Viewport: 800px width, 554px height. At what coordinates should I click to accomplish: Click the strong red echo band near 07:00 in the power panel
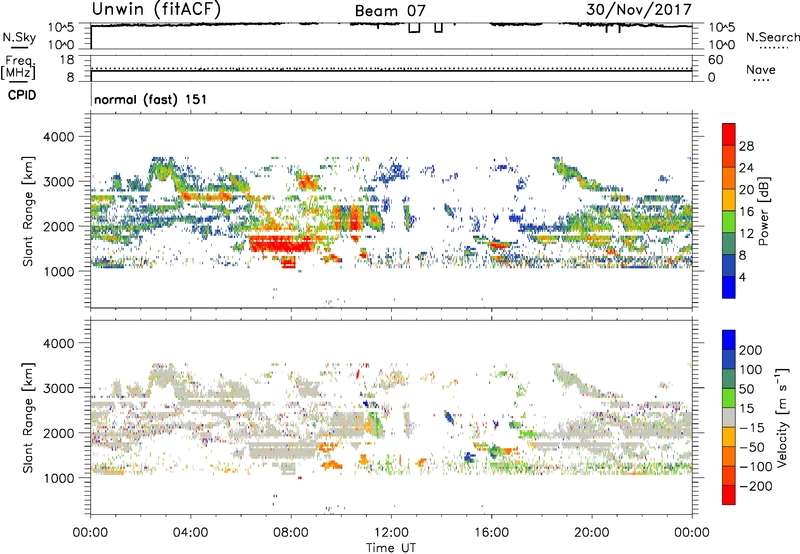[281, 244]
